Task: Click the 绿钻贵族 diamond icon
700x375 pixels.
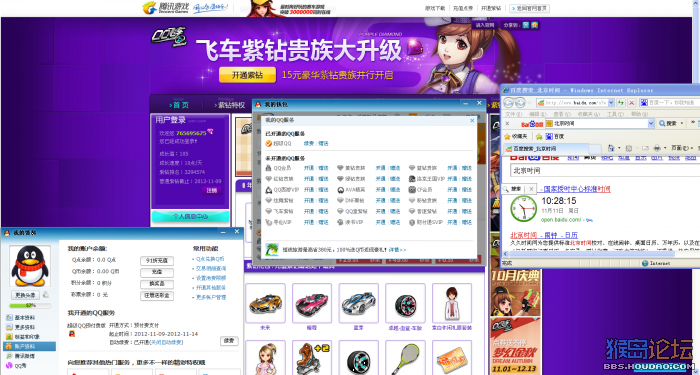Action: pos(340,179)
